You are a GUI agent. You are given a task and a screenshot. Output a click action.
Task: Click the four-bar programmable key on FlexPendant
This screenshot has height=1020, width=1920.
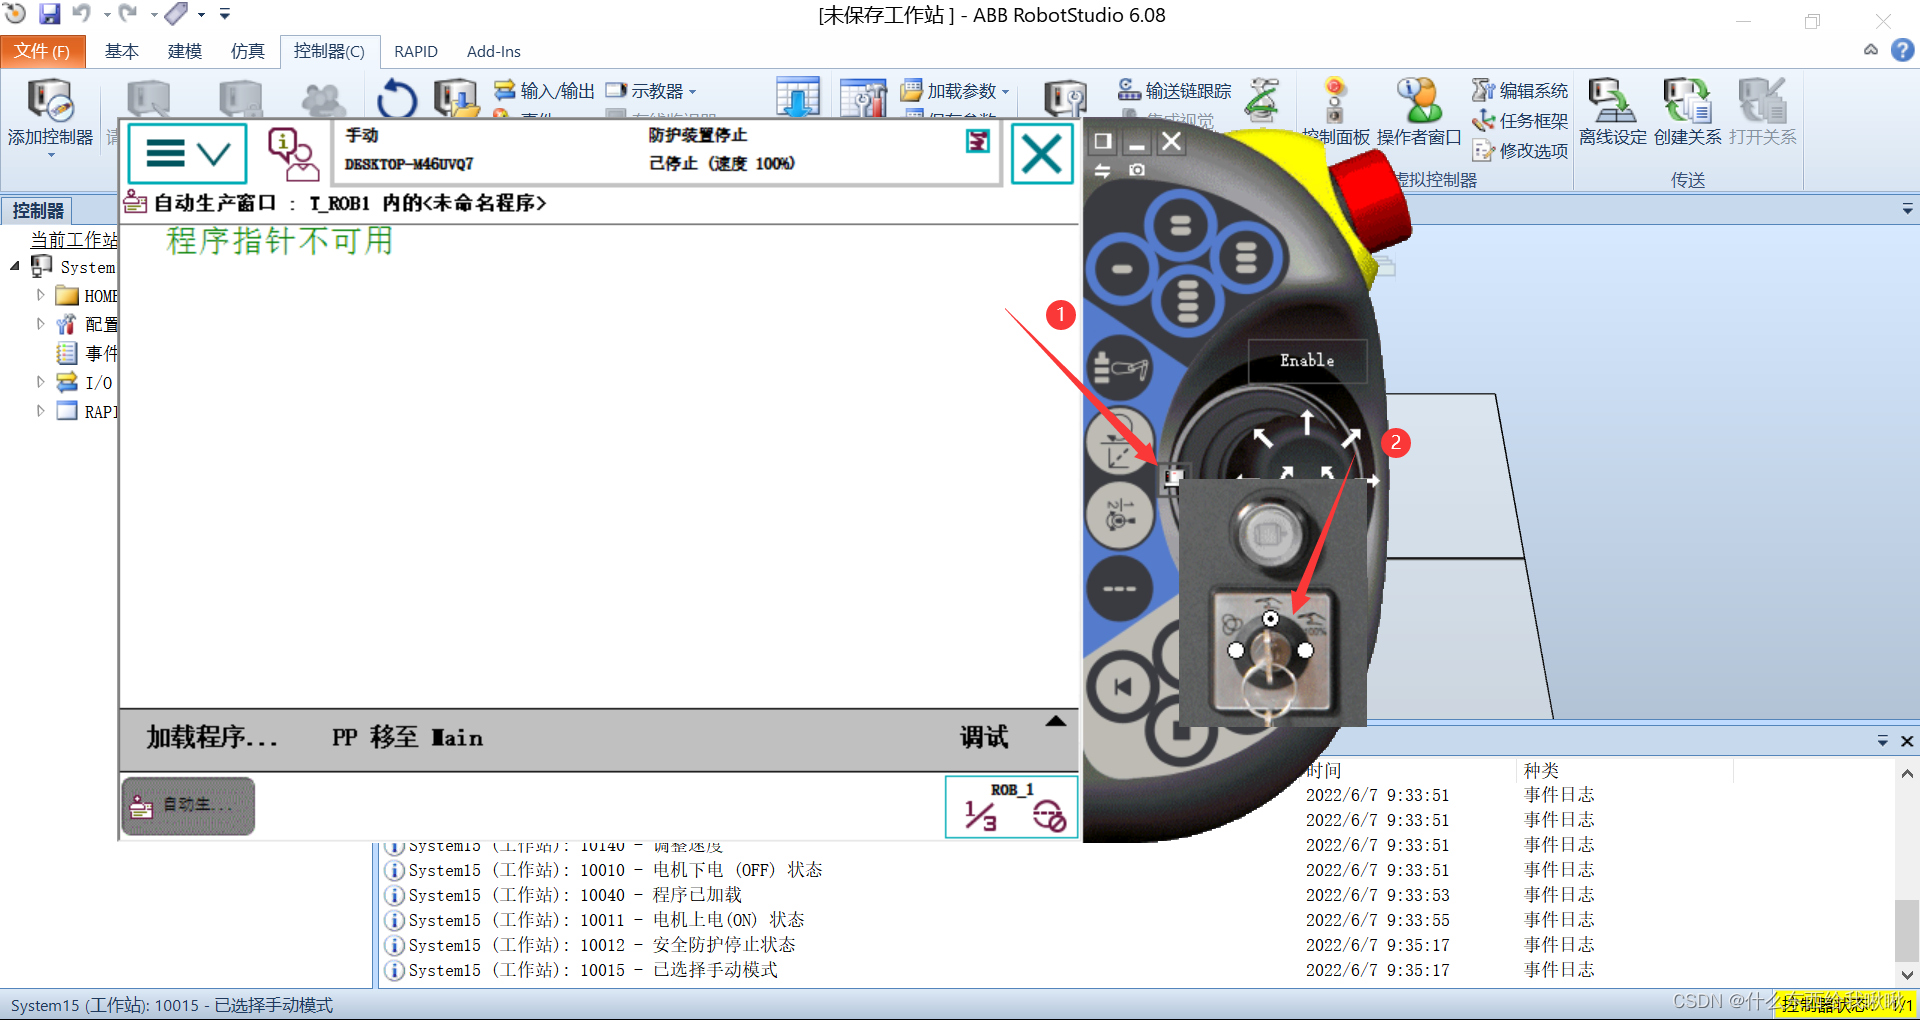pyautogui.click(x=1187, y=300)
